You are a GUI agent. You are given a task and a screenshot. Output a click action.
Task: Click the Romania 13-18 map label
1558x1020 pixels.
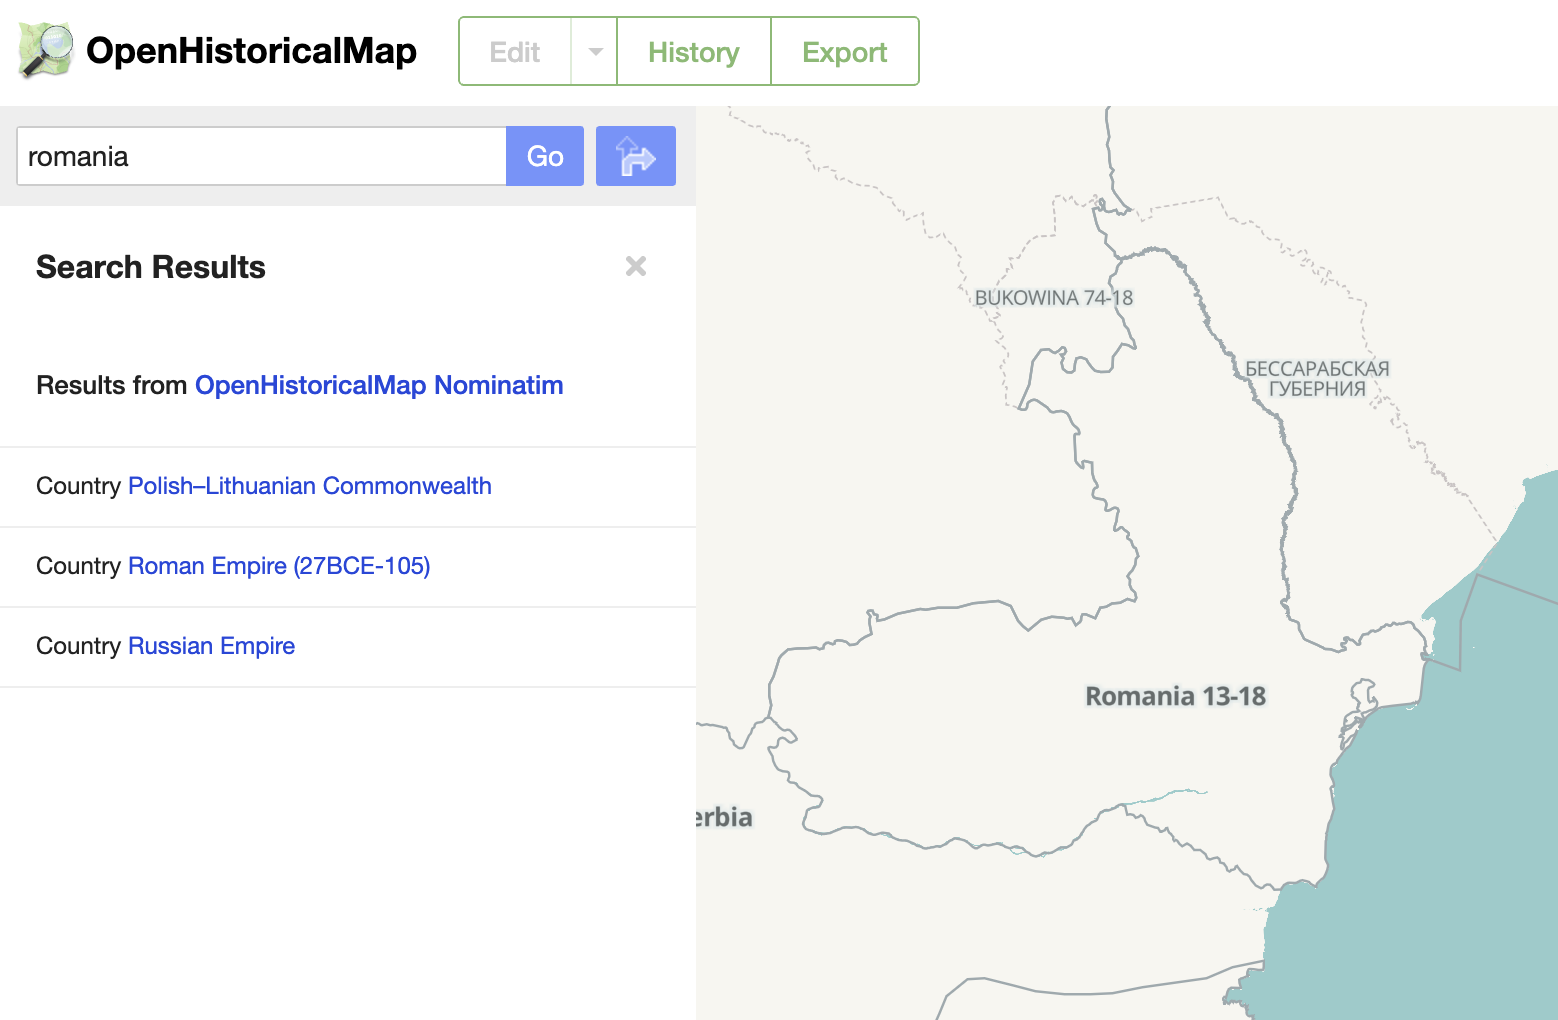pos(1174,696)
